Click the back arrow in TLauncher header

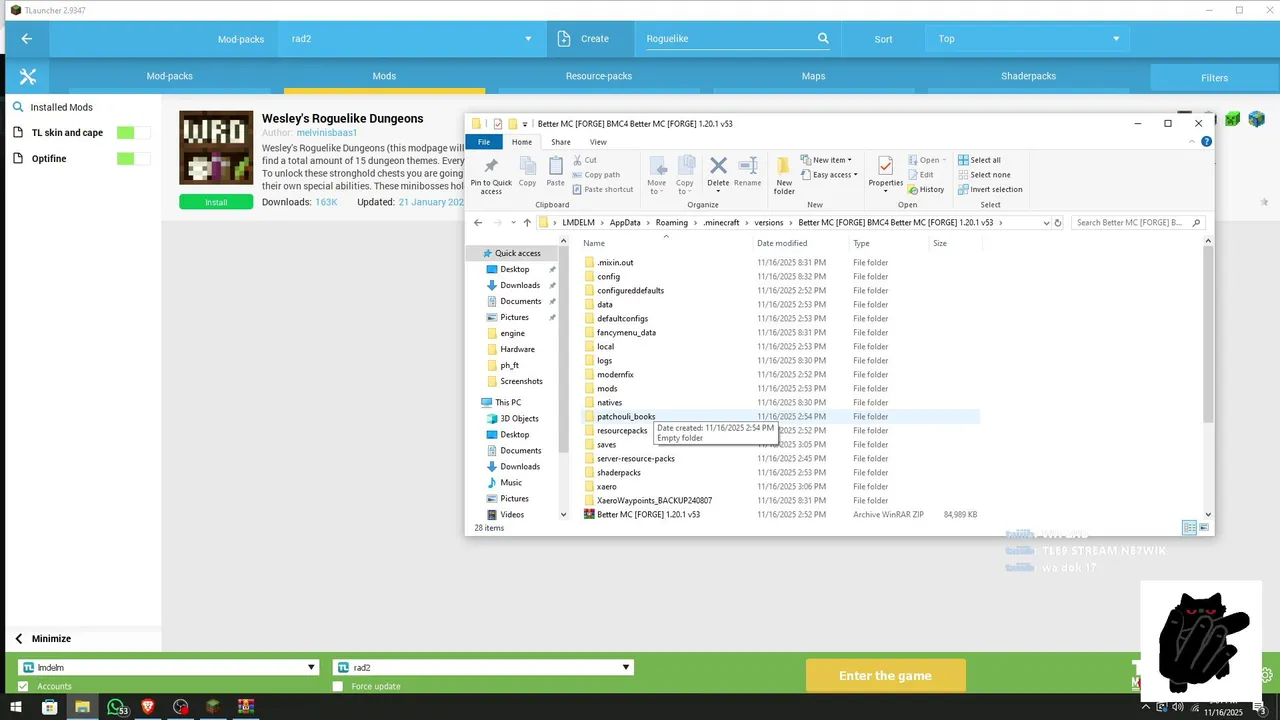point(27,39)
